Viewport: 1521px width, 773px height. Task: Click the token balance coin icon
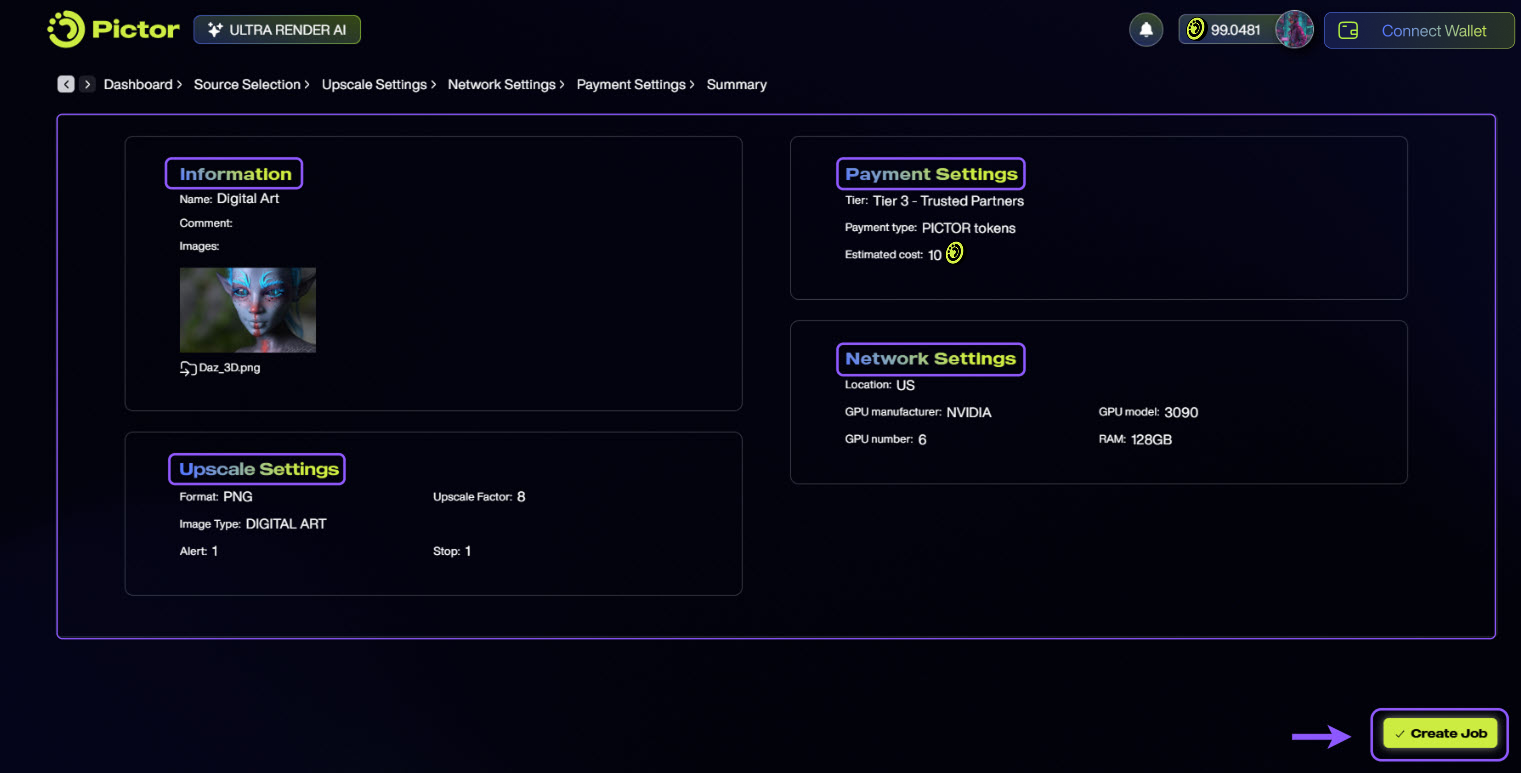coord(1195,30)
